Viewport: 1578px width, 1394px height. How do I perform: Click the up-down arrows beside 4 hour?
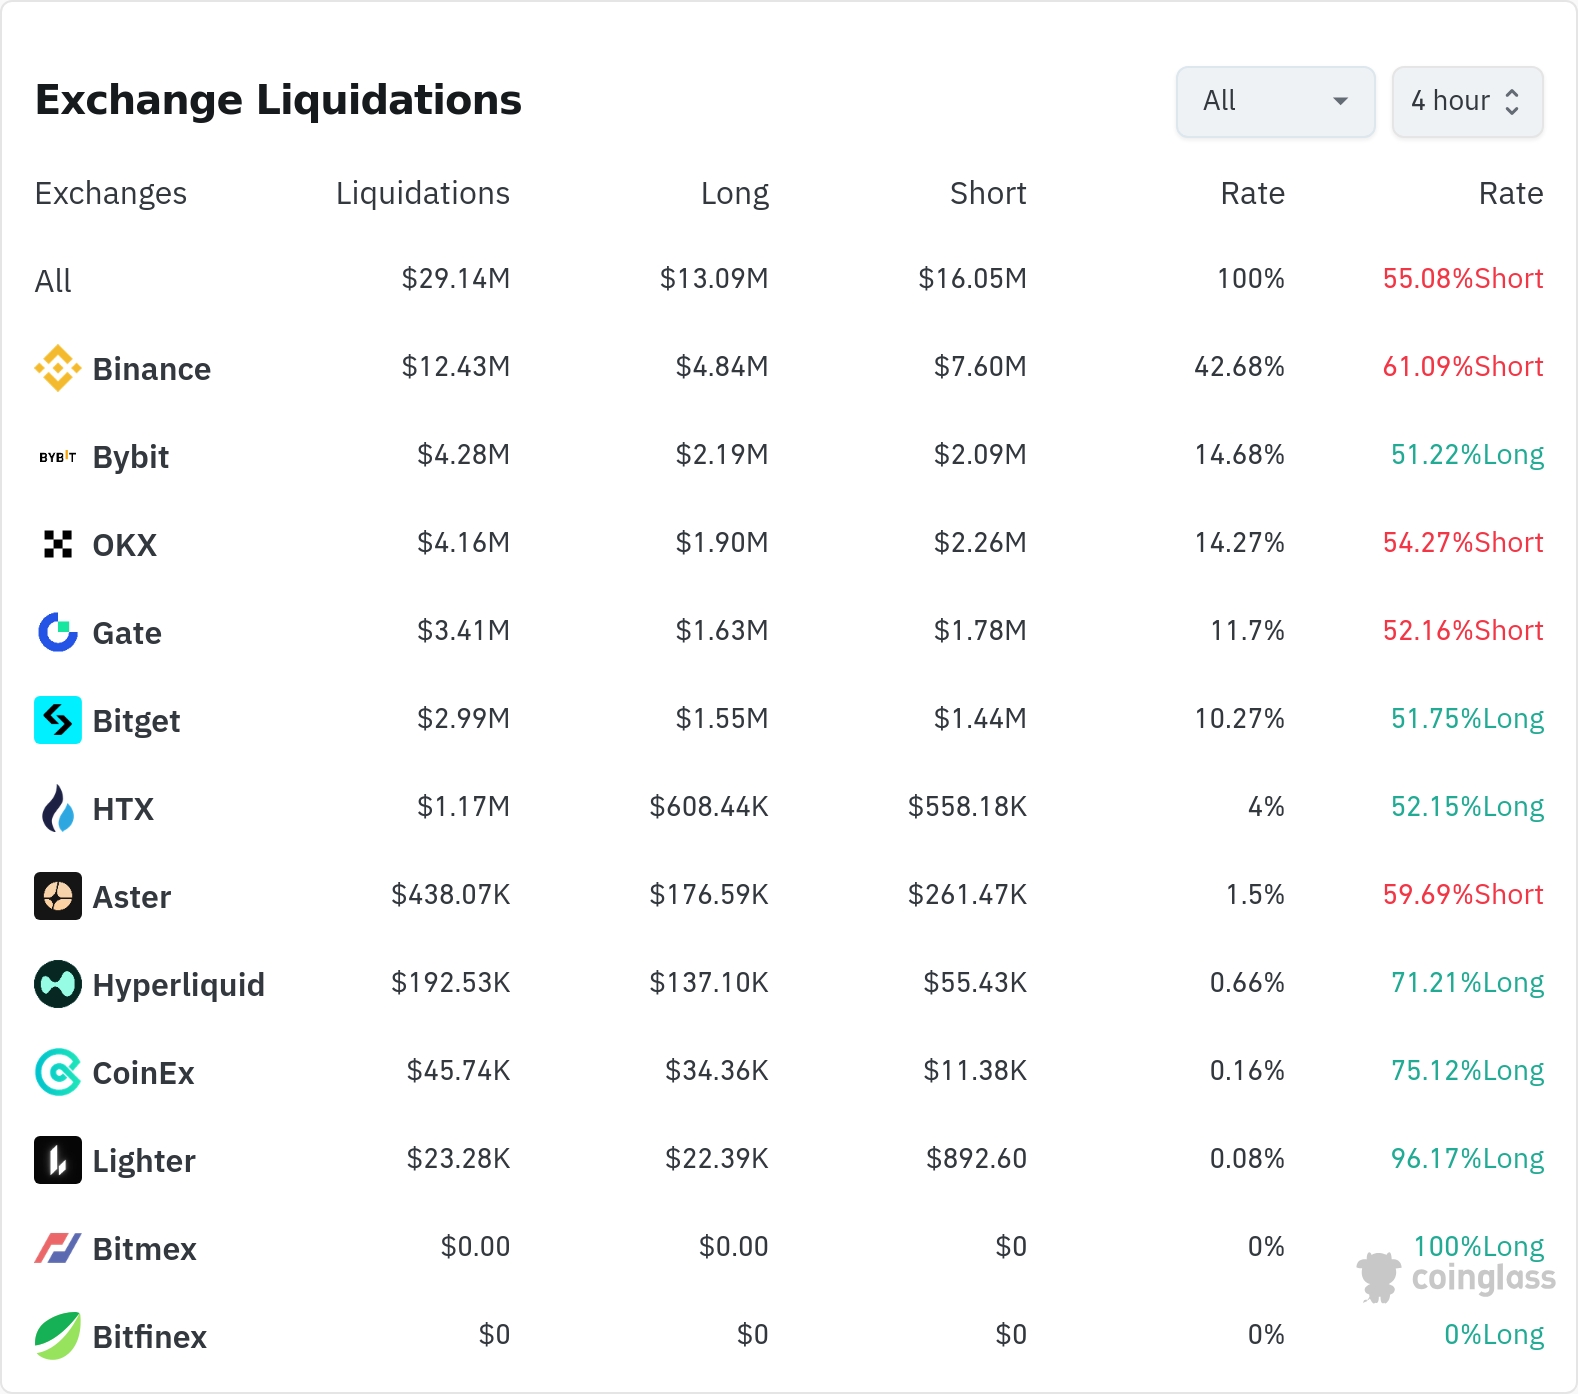1512,102
